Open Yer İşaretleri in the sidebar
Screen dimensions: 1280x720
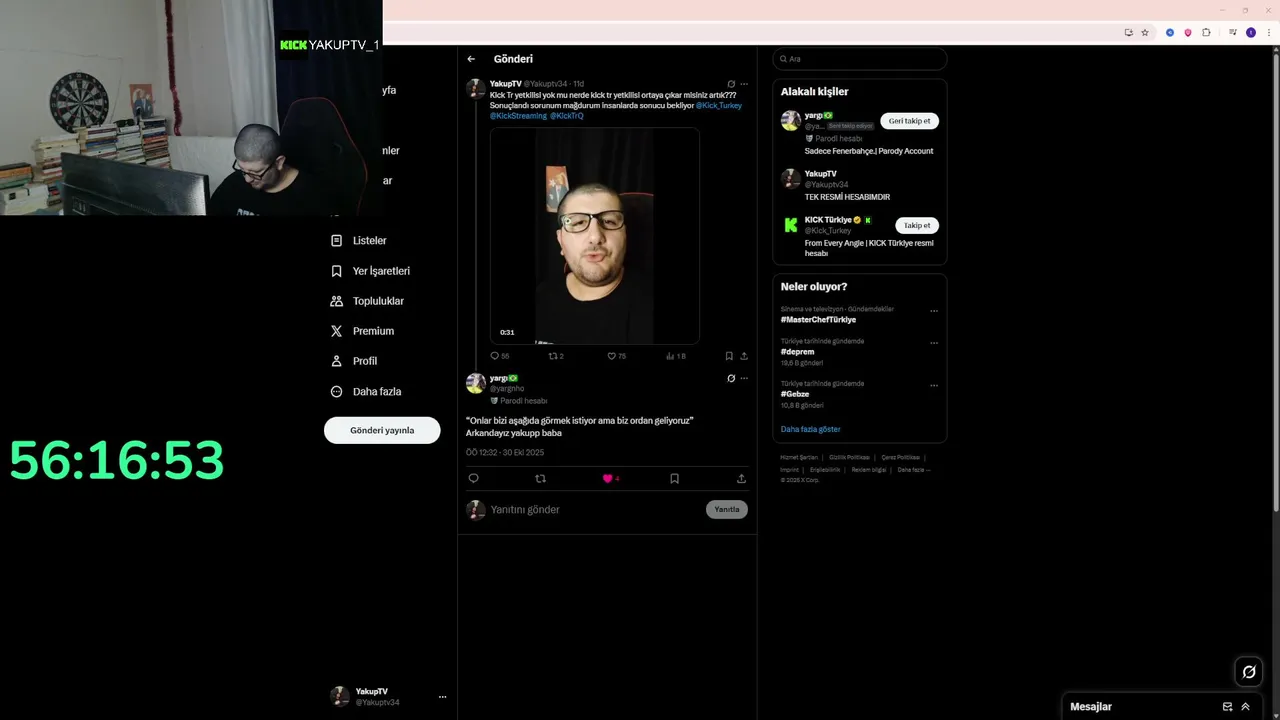point(370,271)
